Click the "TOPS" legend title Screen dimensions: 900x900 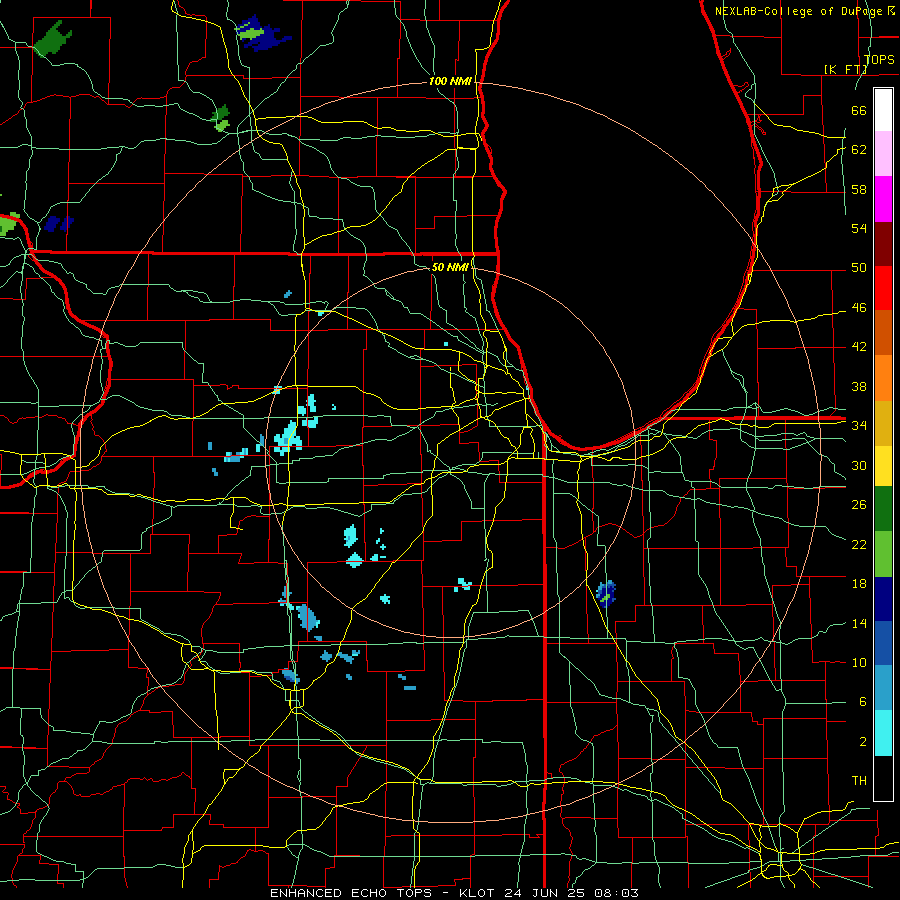(879, 59)
